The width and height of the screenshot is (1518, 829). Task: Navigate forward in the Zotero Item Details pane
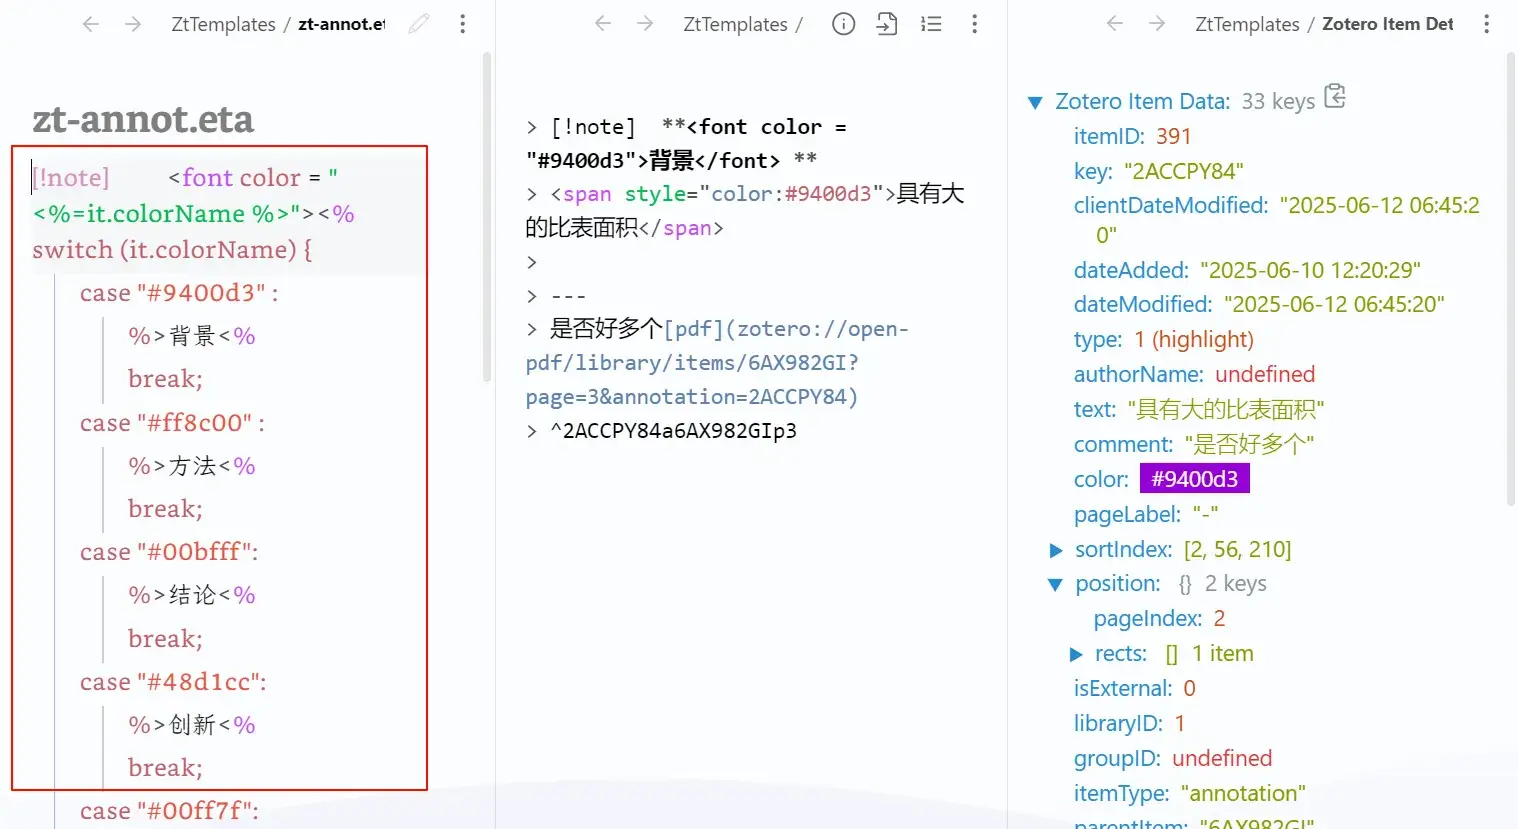1157,24
